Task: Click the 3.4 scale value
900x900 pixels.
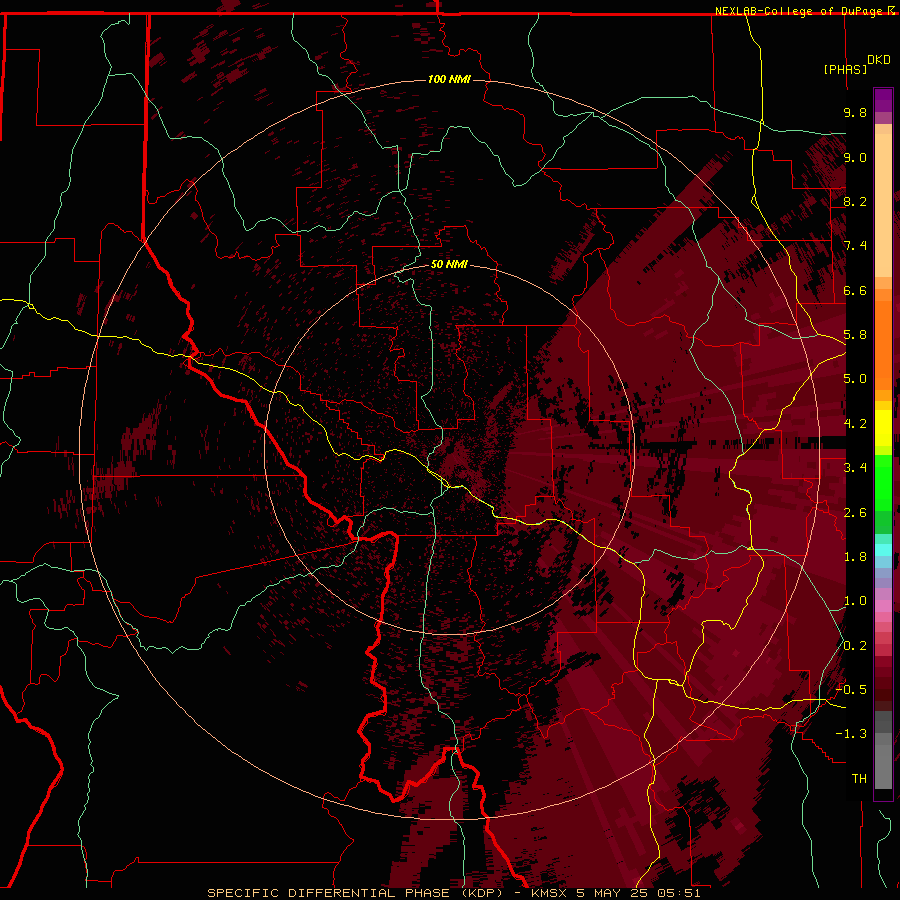Action: [x=855, y=468]
